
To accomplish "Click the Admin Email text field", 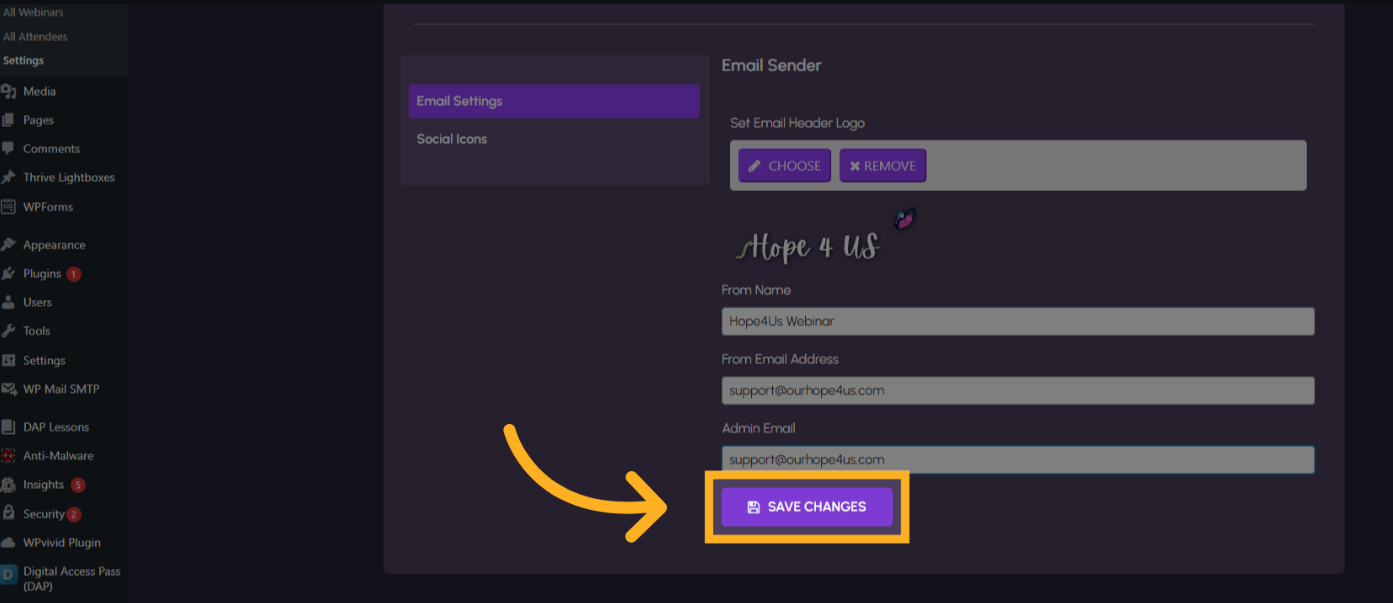I will (x=1017, y=459).
